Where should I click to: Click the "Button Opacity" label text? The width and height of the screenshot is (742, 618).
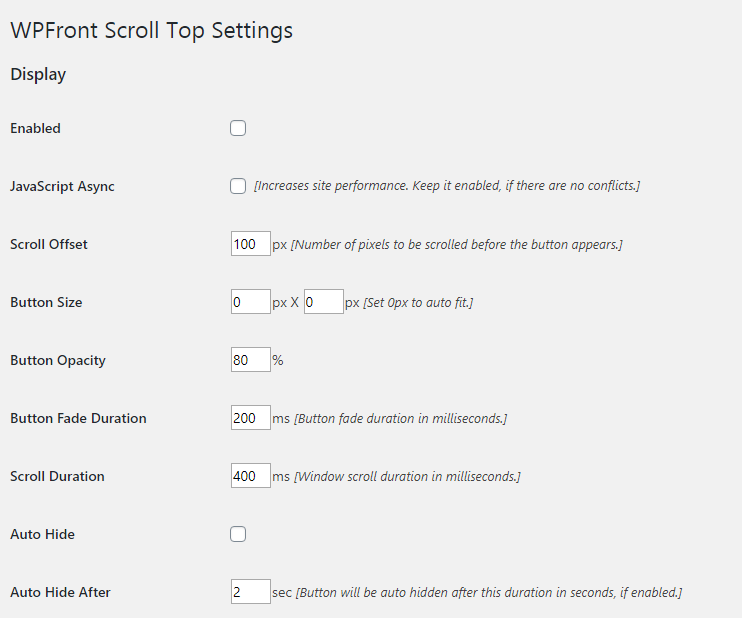coord(58,360)
